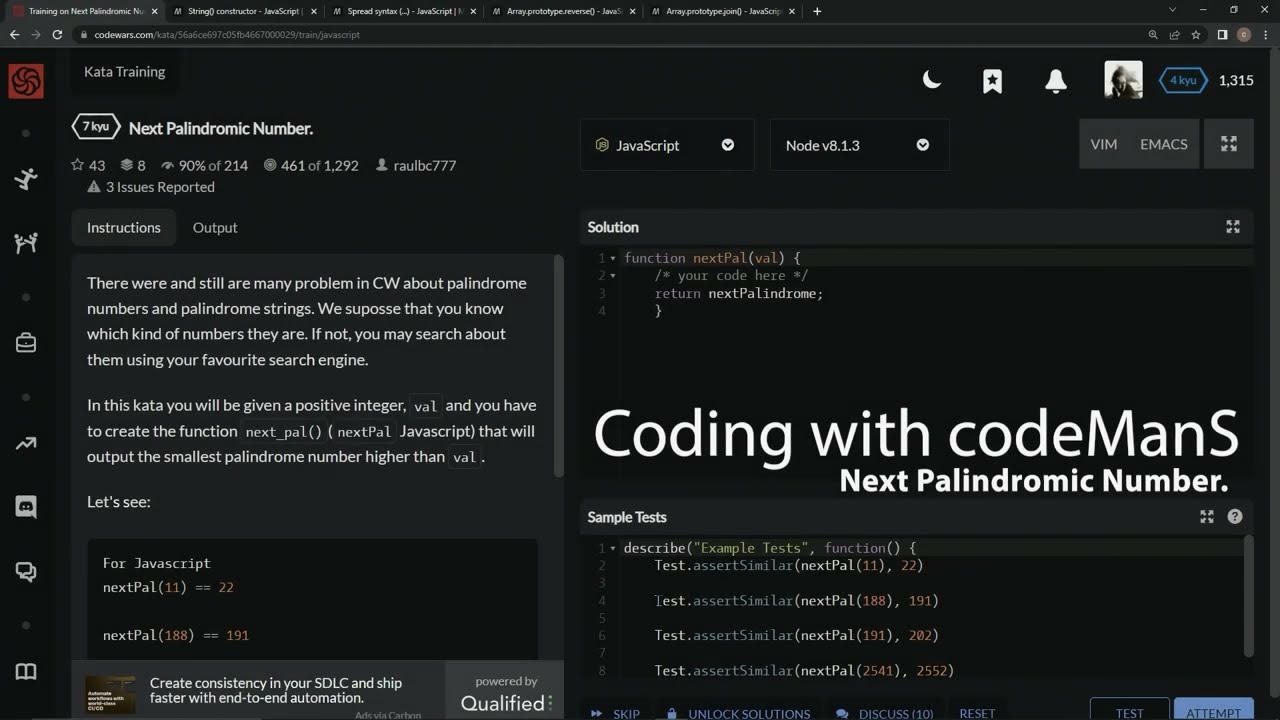The image size is (1280, 720).
Task: Click the SKIP button
Action: coord(616,714)
